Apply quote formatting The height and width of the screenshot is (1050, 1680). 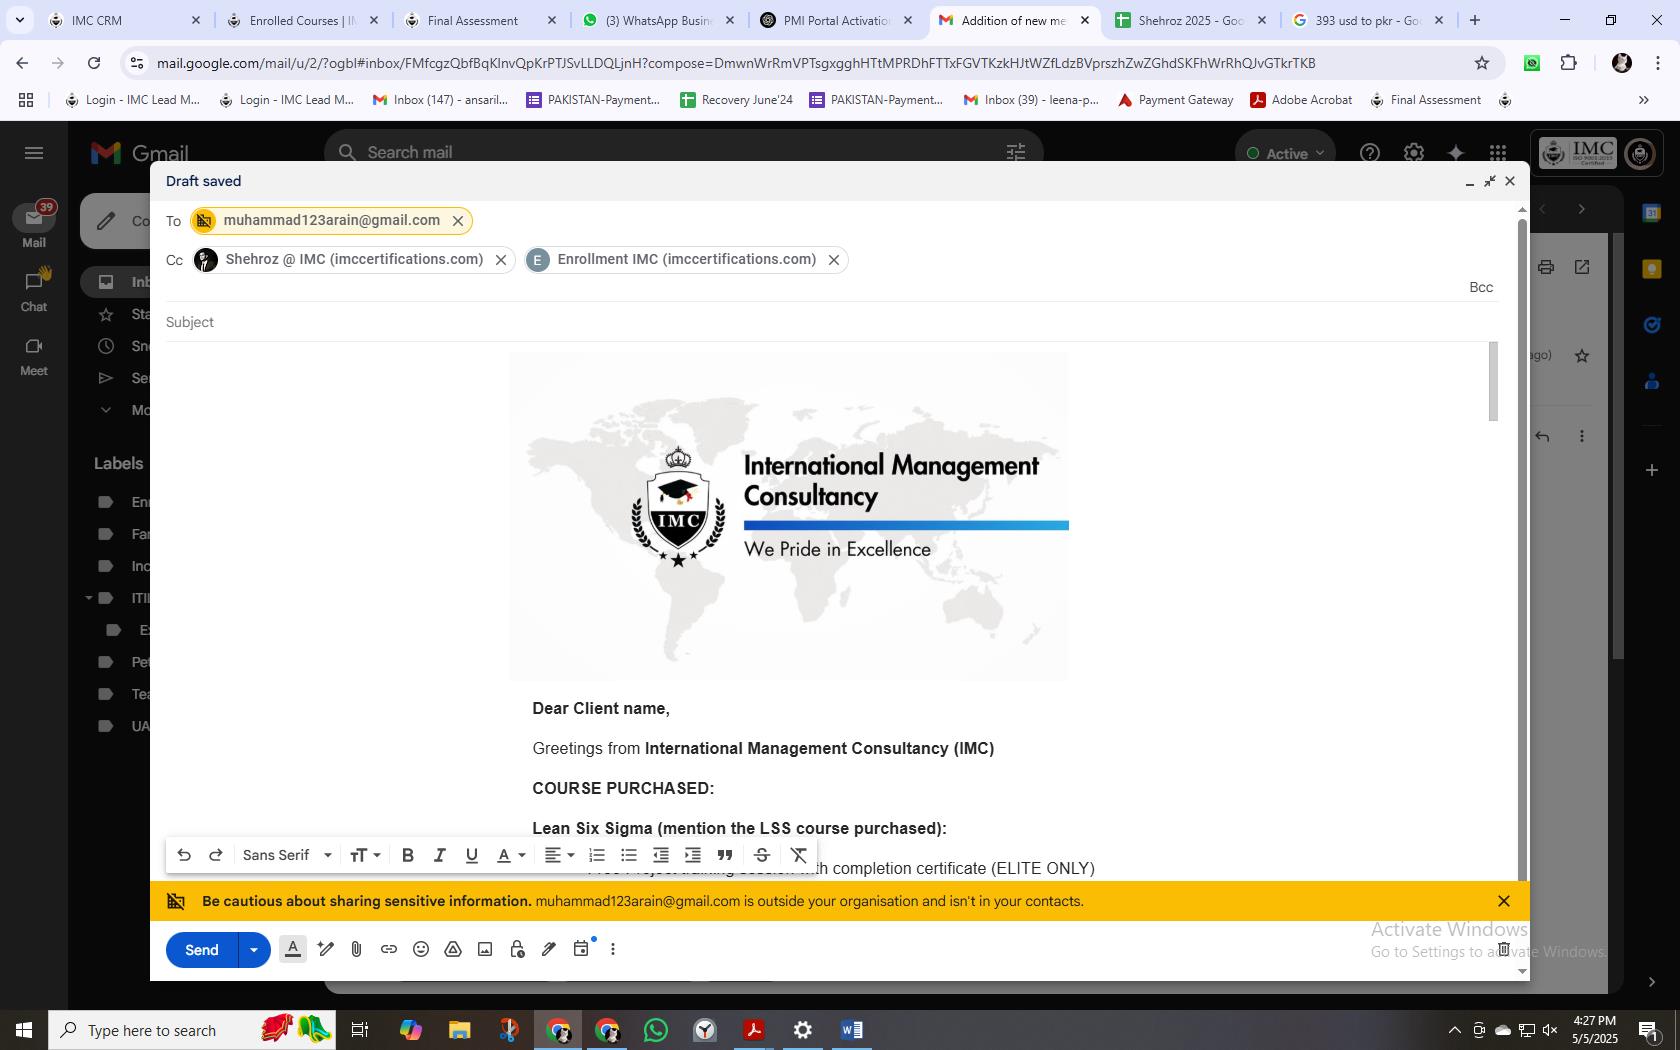point(725,855)
